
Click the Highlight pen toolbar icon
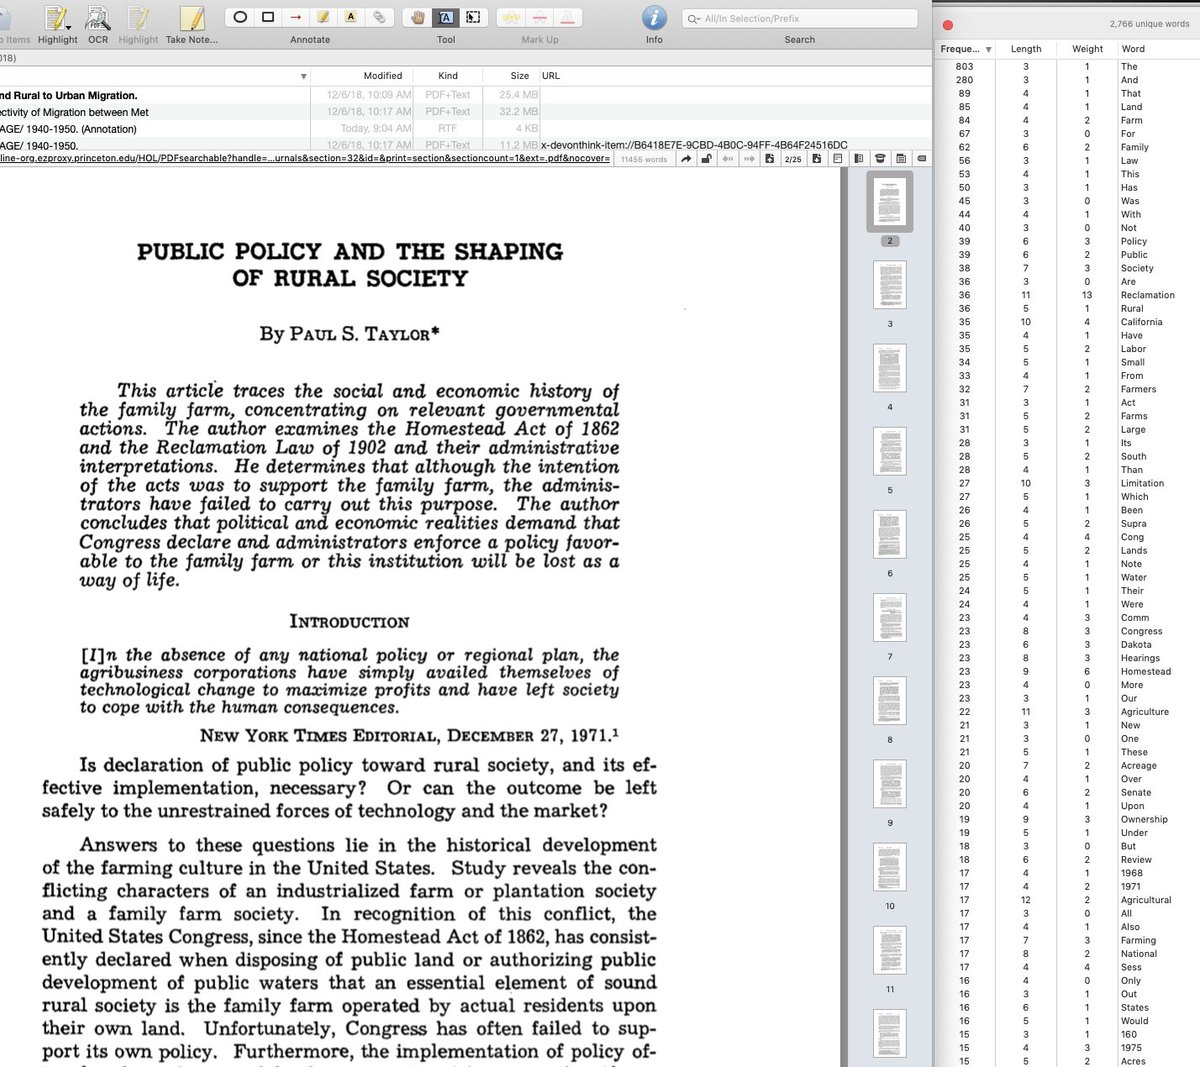coord(55,18)
